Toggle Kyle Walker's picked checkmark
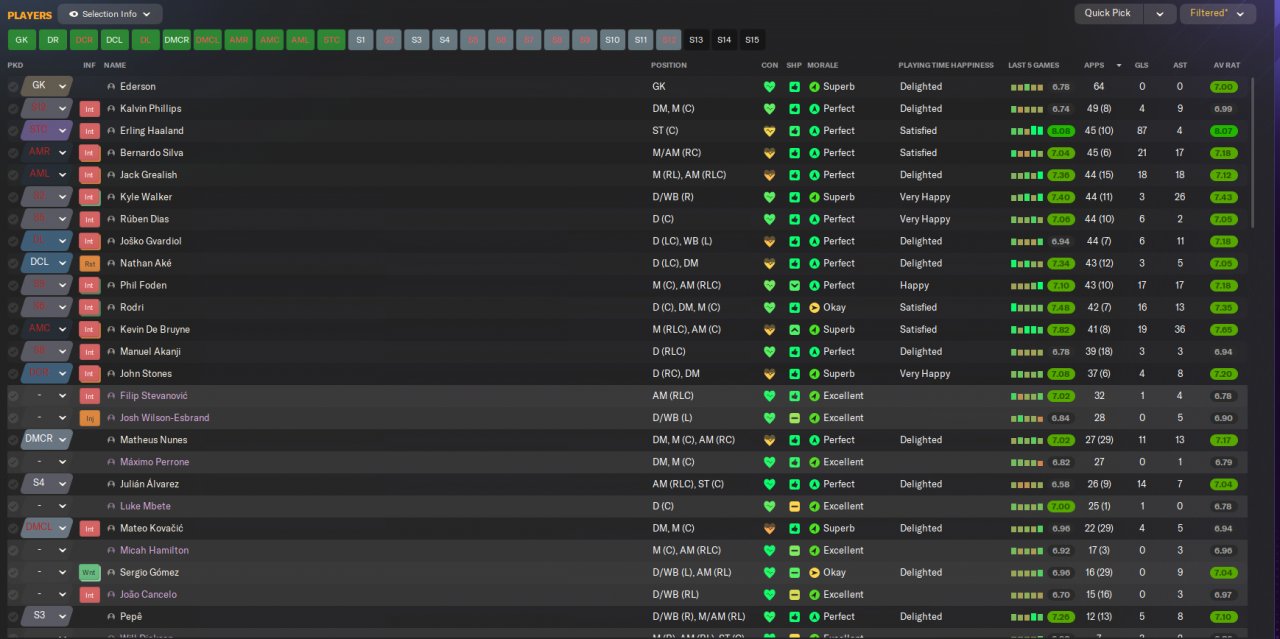Viewport: 1280px width, 639px height. pyautogui.click(x=13, y=198)
